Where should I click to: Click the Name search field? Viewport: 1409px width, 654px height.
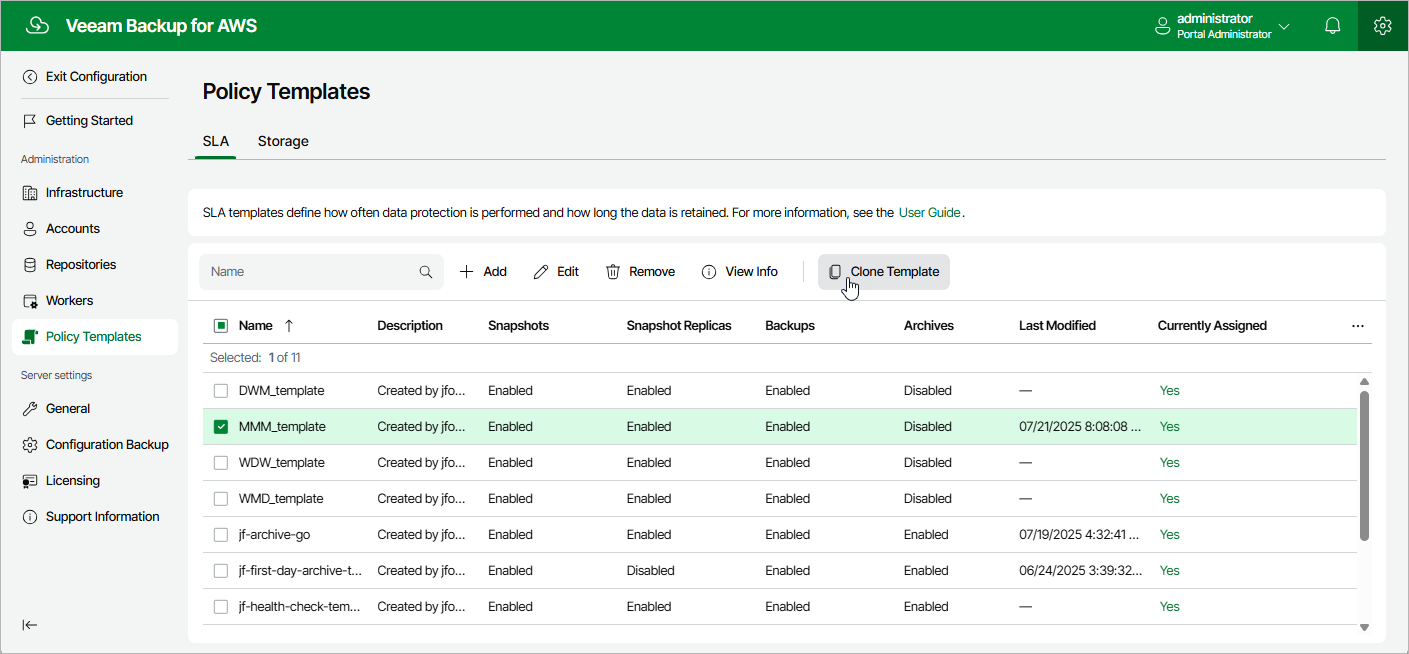point(310,272)
